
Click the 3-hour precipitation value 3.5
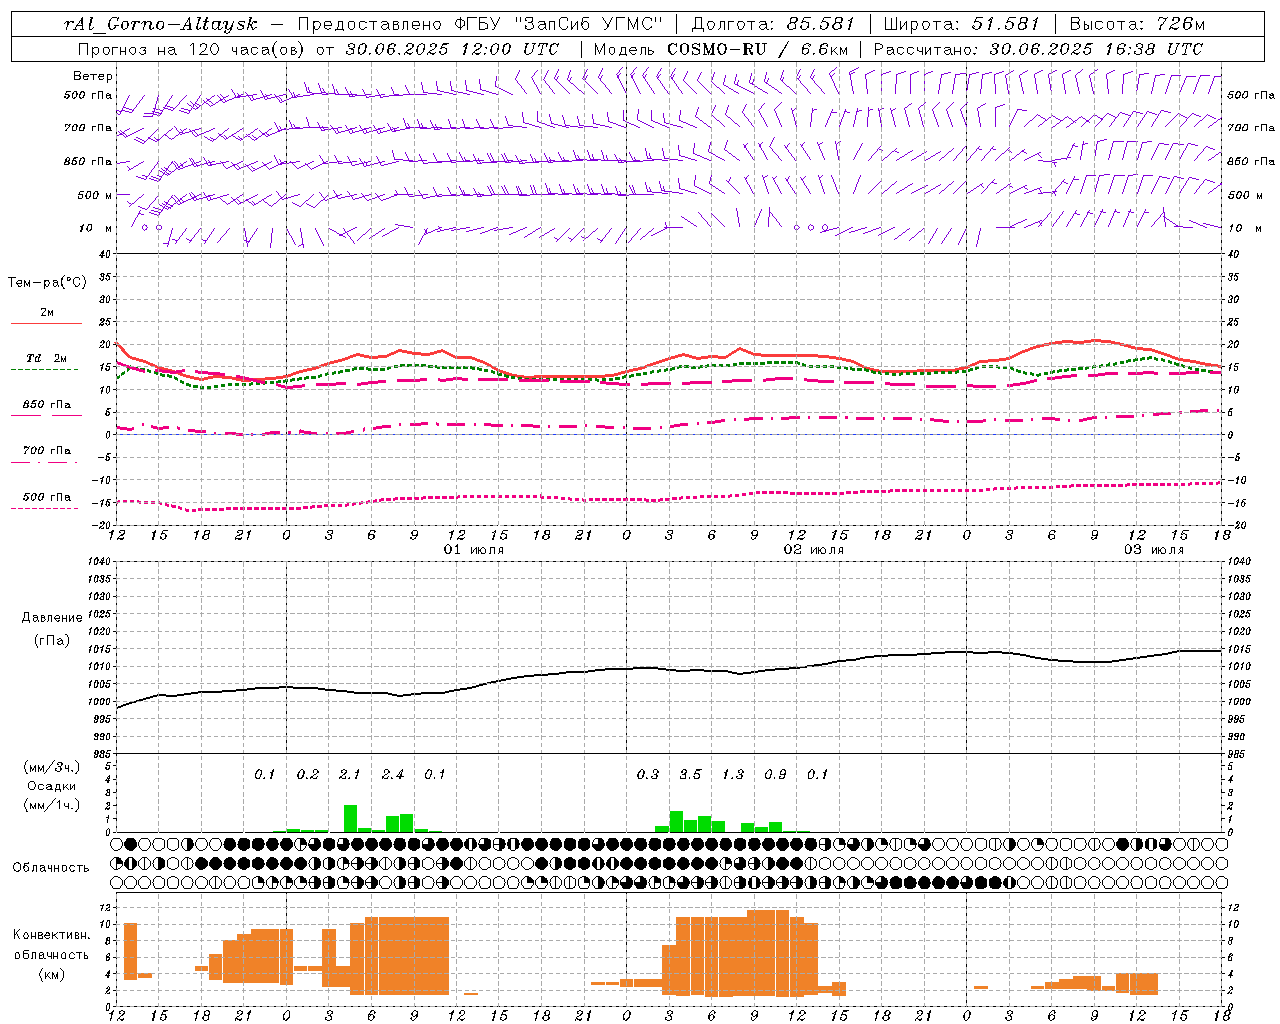(x=690, y=774)
